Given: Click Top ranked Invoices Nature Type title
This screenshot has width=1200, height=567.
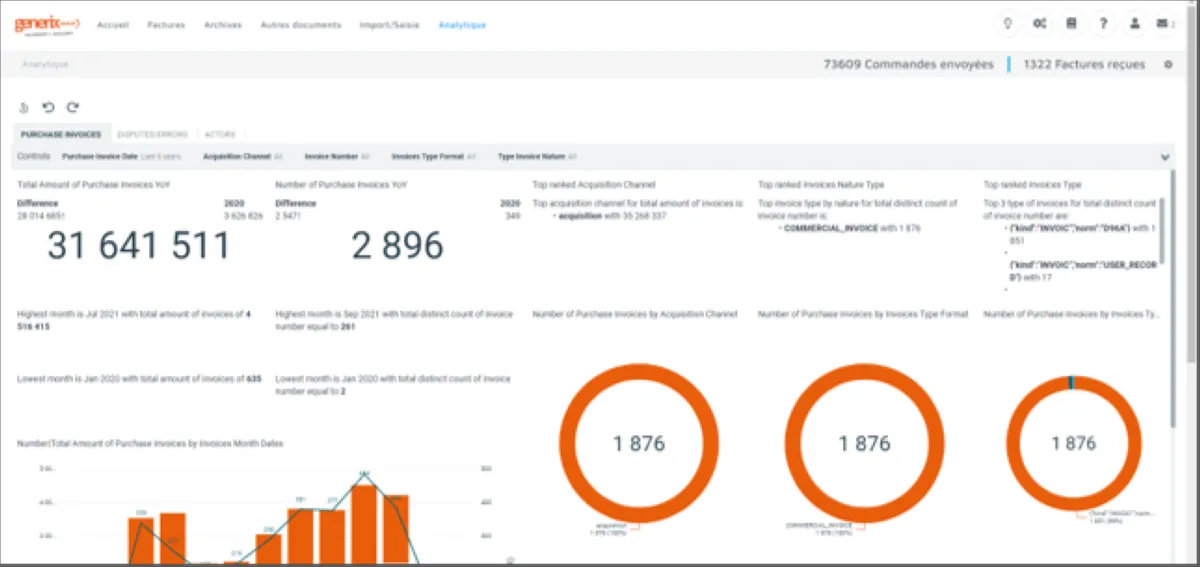Looking at the screenshot, I should pos(821,185).
